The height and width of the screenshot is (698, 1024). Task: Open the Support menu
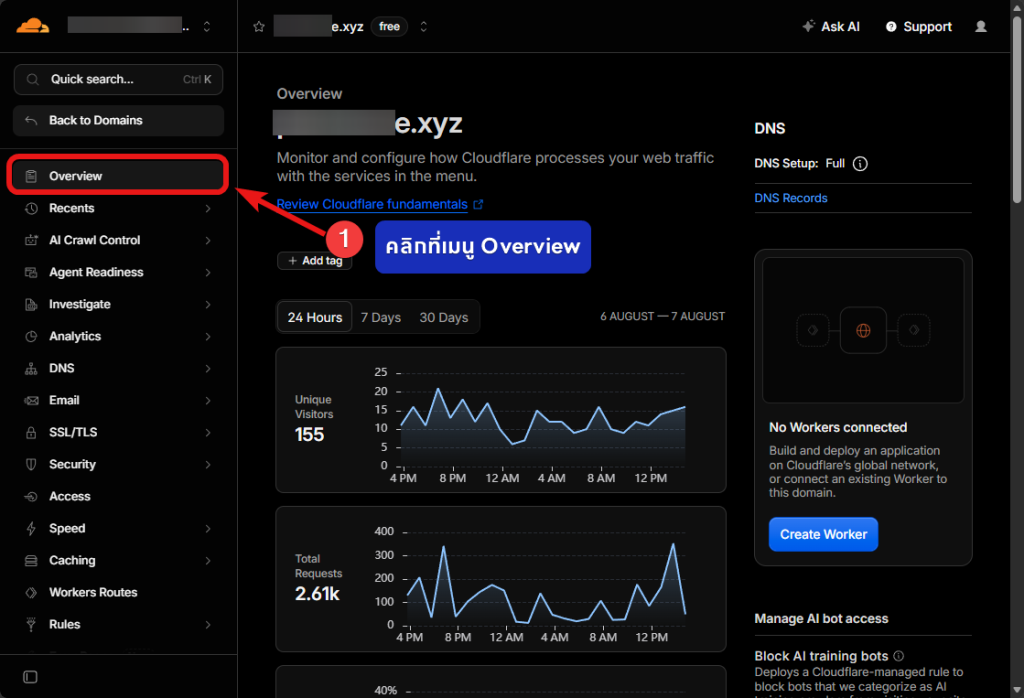[x=918, y=27]
